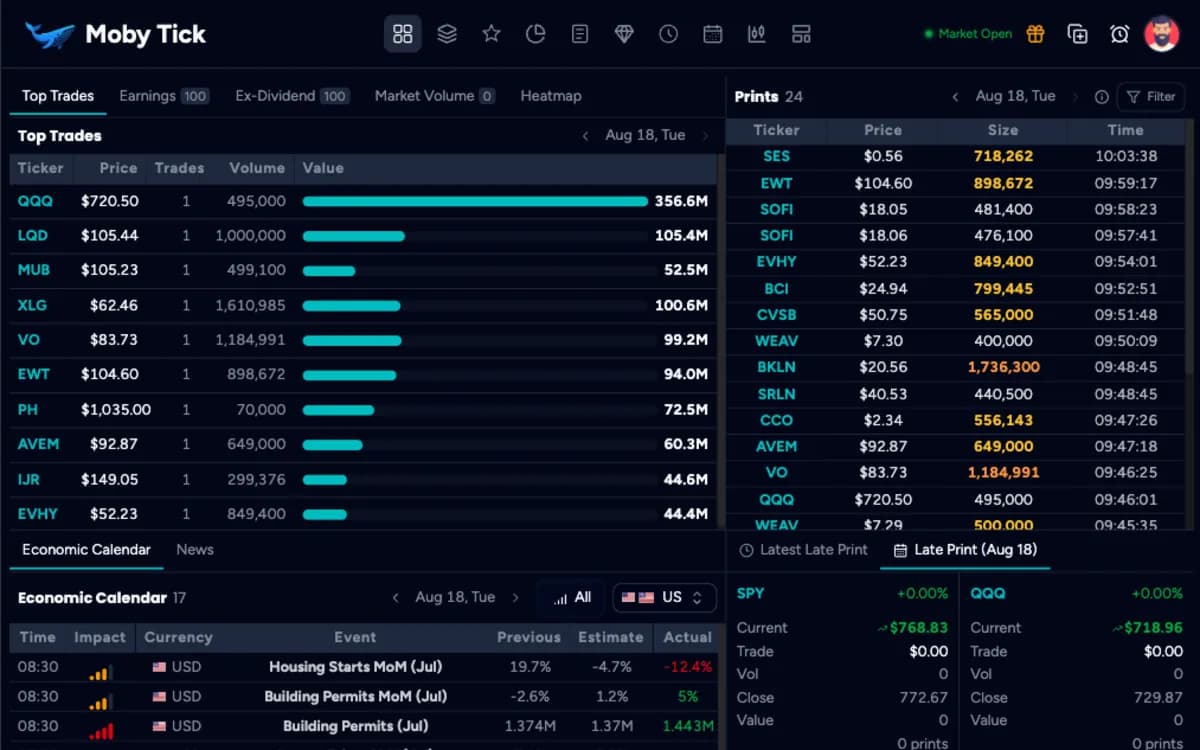
Task: Open the document news icon in top nav
Action: (580, 34)
